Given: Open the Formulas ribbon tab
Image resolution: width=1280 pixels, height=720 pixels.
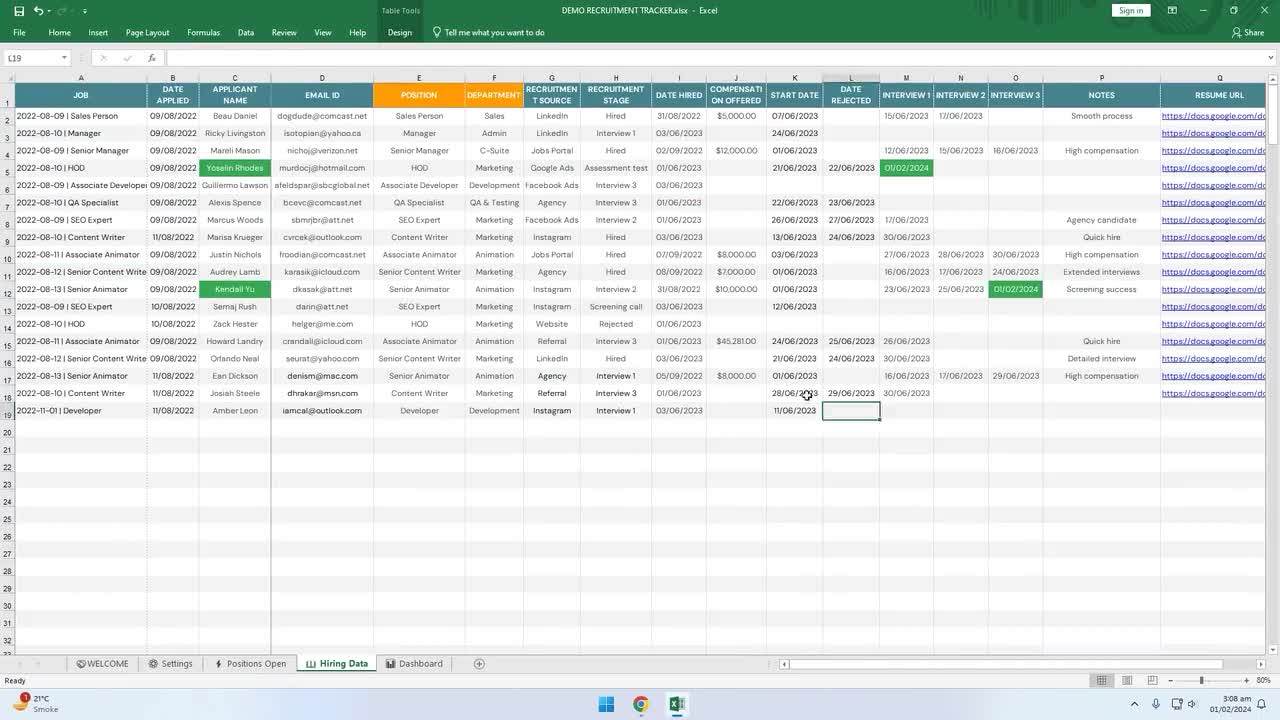Looking at the screenshot, I should pyautogui.click(x=203, y=33).
